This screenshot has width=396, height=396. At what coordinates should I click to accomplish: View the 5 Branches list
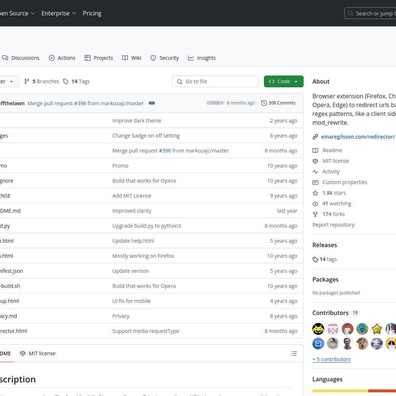point(41,81)
